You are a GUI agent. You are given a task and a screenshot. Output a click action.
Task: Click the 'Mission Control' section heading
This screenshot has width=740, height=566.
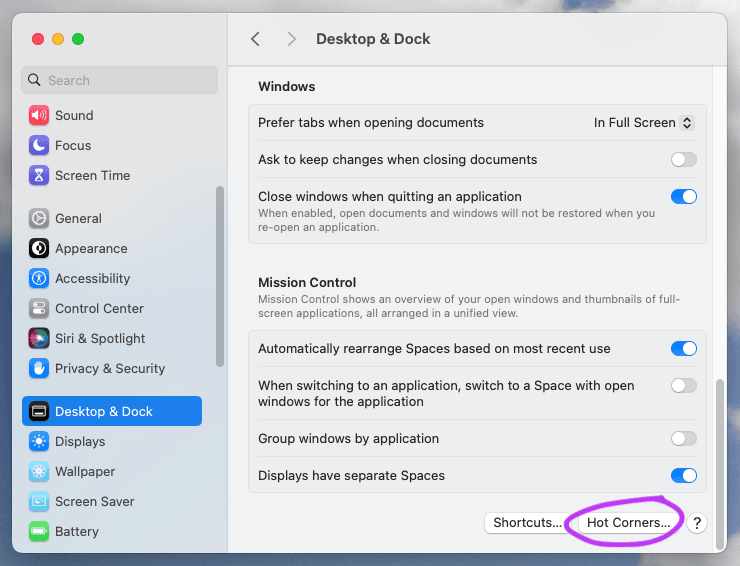[x=307, y=282]
